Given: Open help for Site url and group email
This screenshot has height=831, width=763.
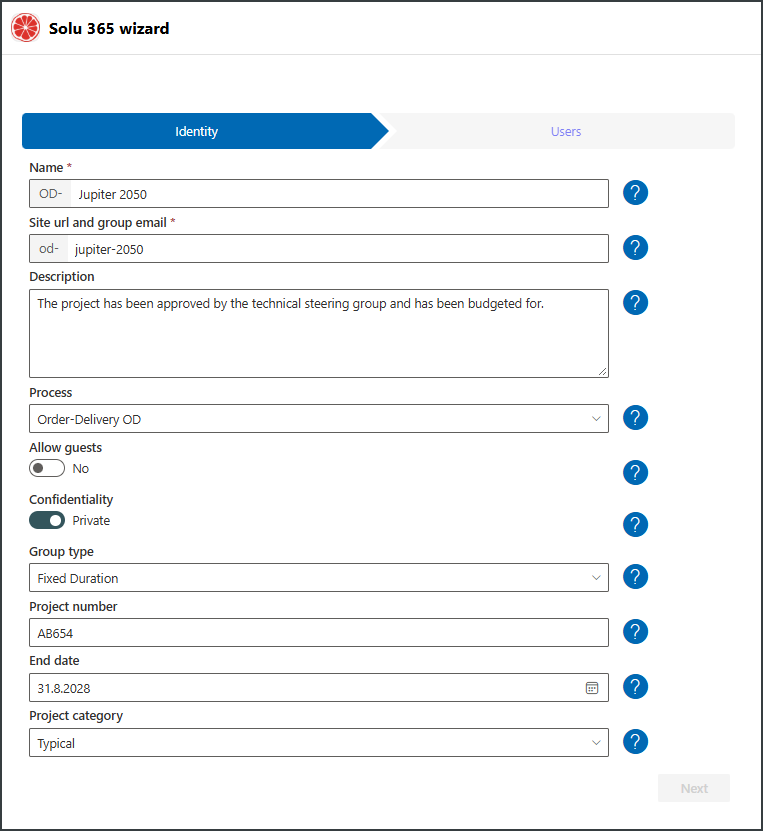Looking at the screenshot, I should point(635,247).
